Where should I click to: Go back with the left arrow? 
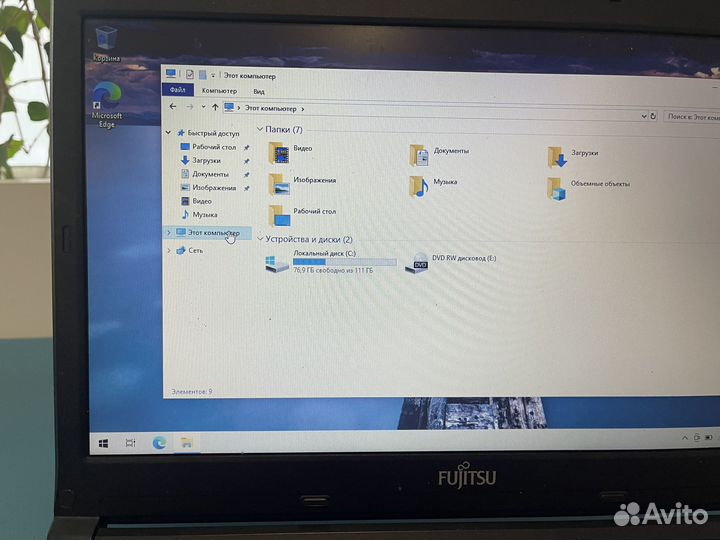click(173, 107)
